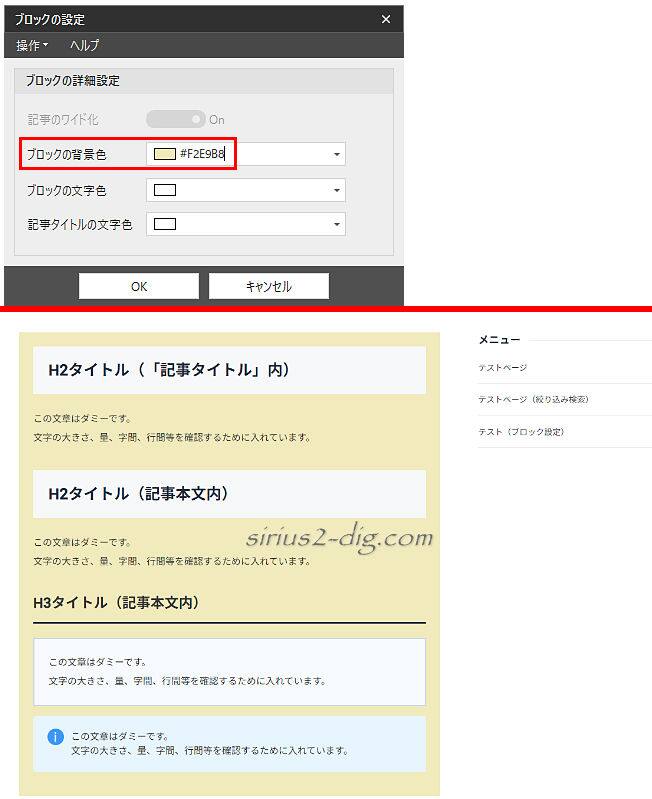The width and height of the screenshot is (652, 799).
Task: Click the H2タイトル（「記事タイトル」内） heading
Action: 169,370
